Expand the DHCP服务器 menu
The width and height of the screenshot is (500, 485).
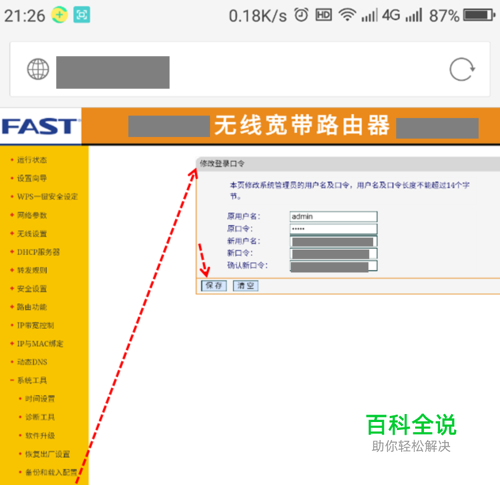38,252
